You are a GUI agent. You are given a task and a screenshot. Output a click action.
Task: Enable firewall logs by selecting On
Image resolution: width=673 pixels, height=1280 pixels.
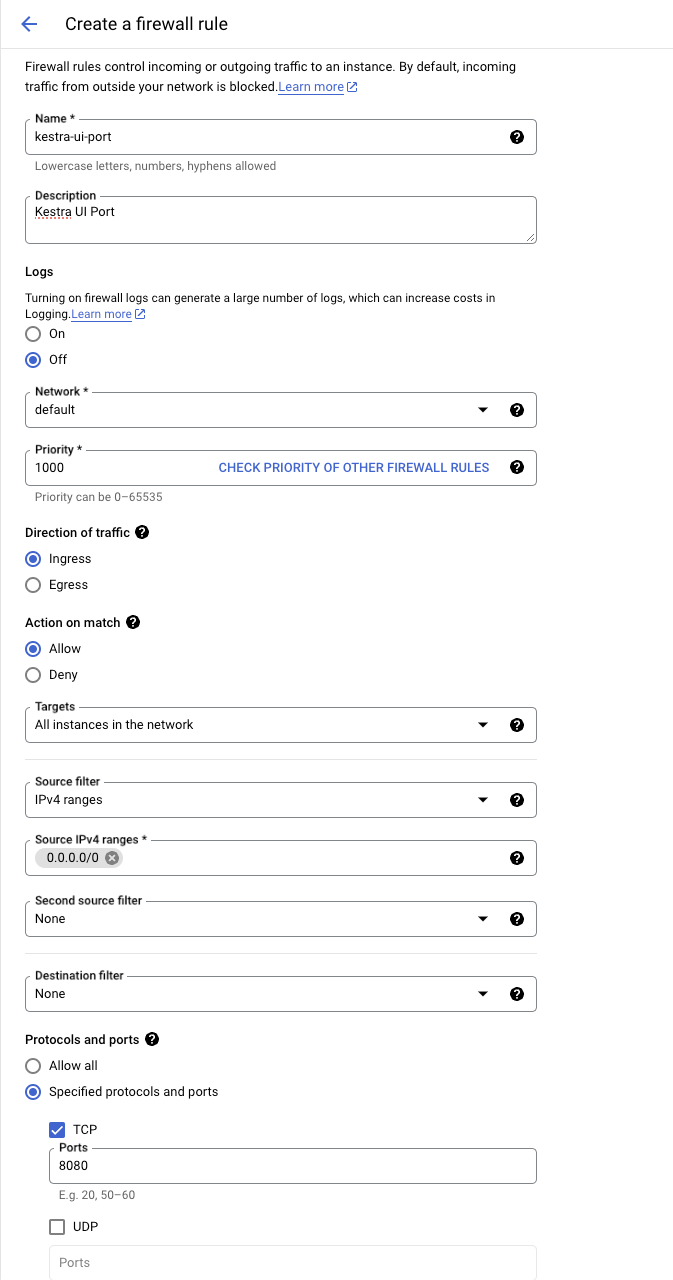click(31, 335)
